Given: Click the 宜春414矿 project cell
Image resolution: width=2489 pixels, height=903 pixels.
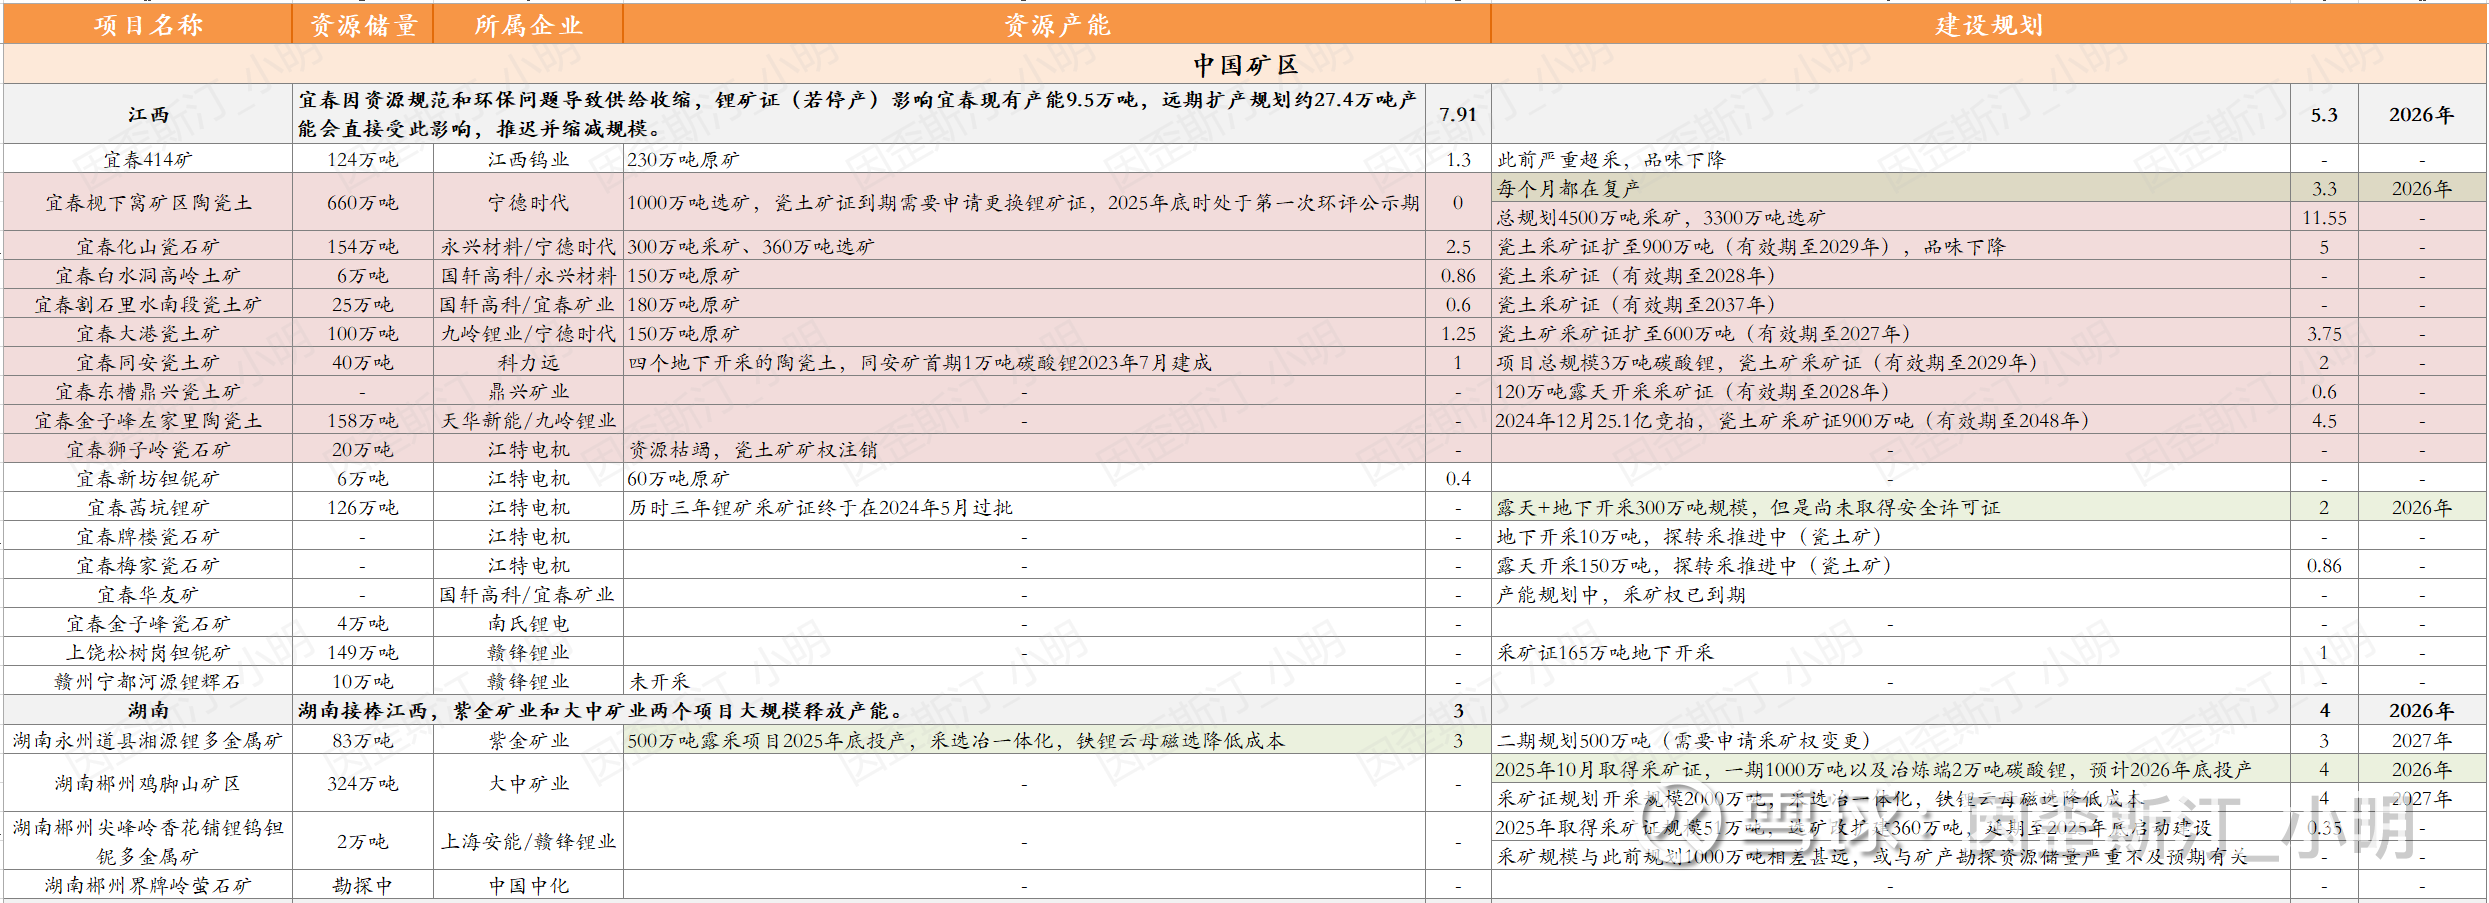Looking at the screenshot, I should click(x=148, y=159).
